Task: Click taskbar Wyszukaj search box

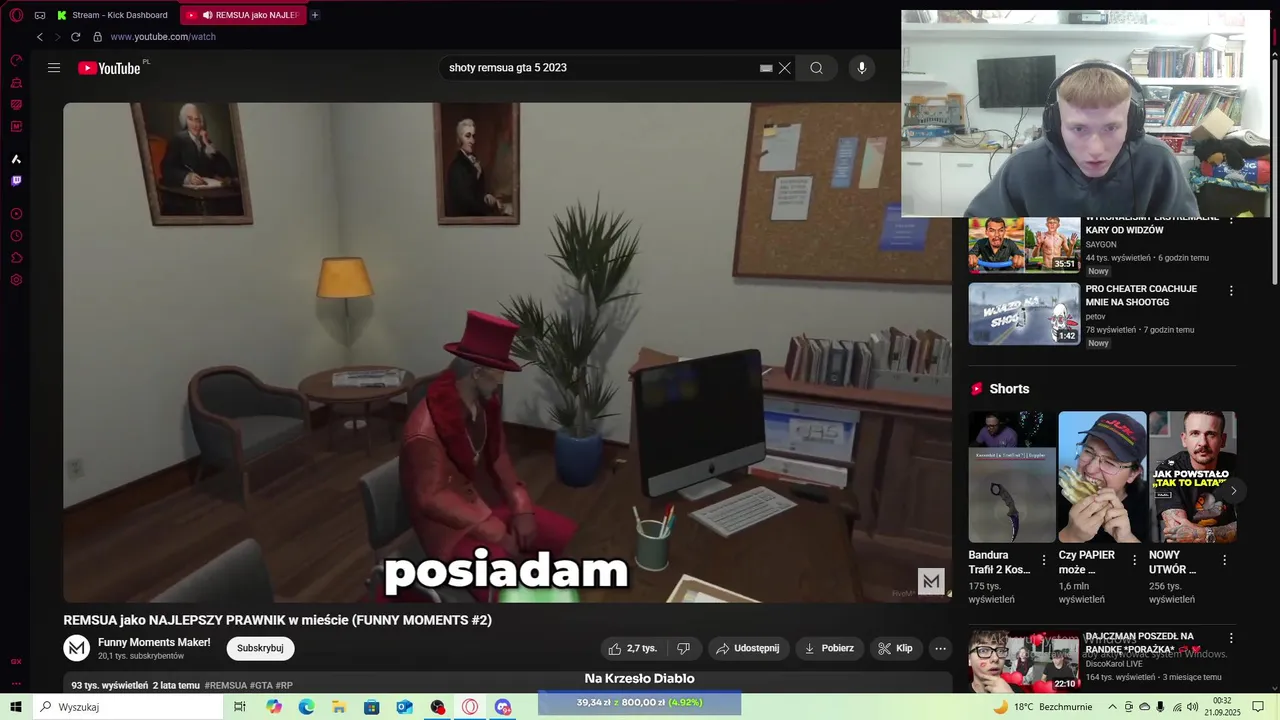Action: point(128,707)
